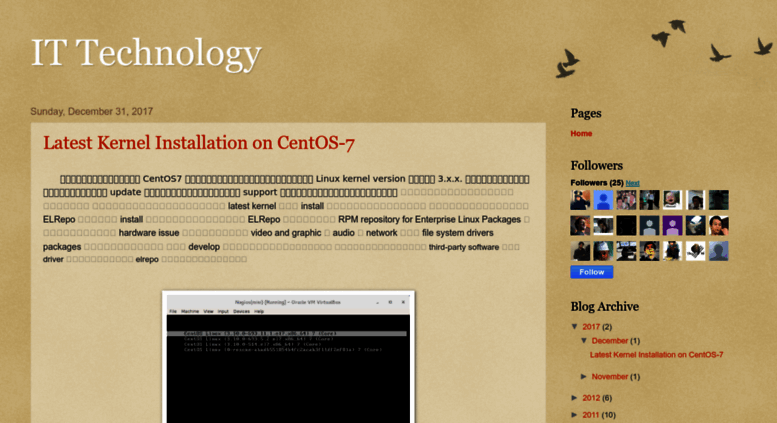Go to the Home page link under Pages
The width and height of the screenshot is (777, 423).
coord(581,133)
